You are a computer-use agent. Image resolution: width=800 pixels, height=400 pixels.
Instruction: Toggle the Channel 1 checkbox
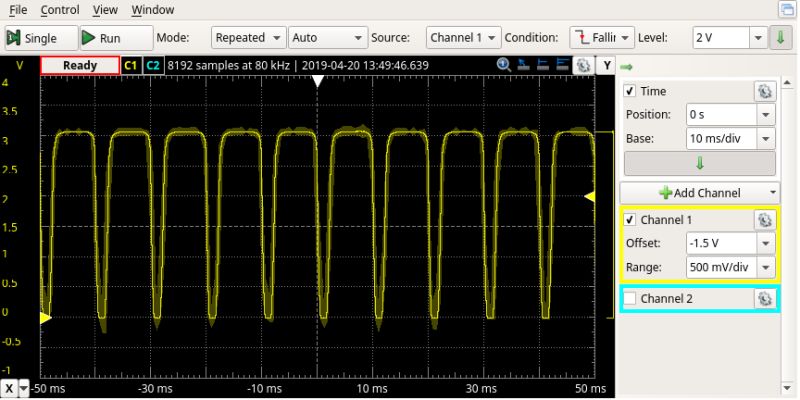630,220
